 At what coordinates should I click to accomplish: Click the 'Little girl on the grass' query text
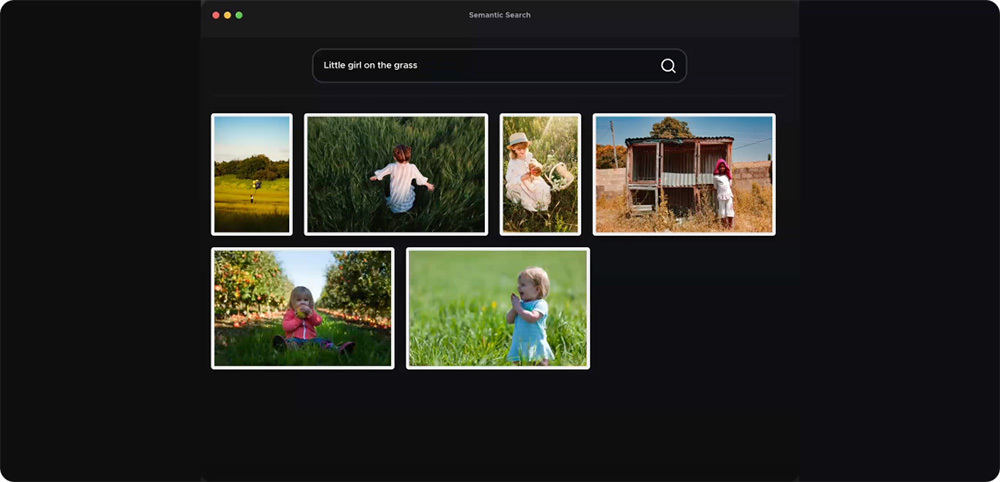click(370, 66)
